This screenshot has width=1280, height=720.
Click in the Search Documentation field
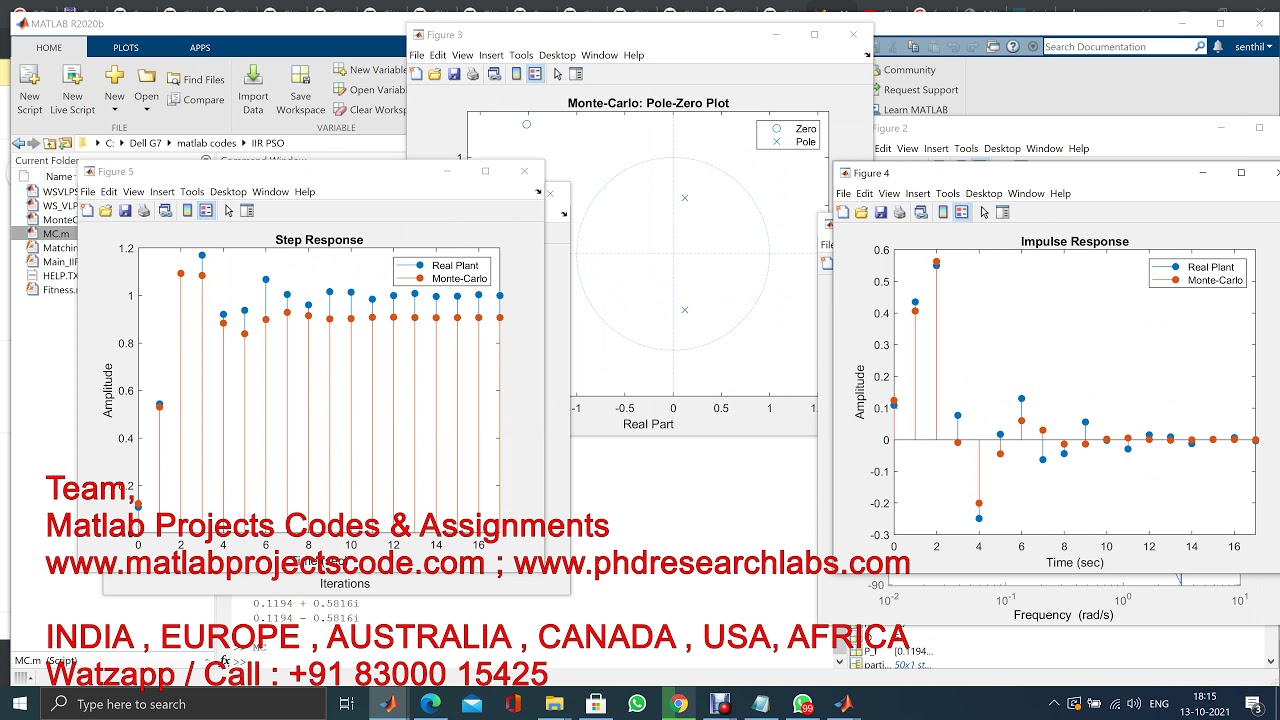click(1125, 47)
